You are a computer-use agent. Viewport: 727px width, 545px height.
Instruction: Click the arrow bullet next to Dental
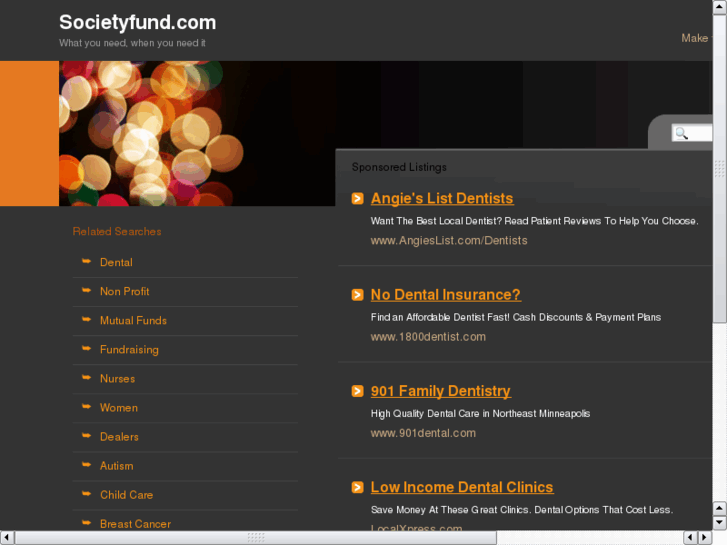(86, 262)
